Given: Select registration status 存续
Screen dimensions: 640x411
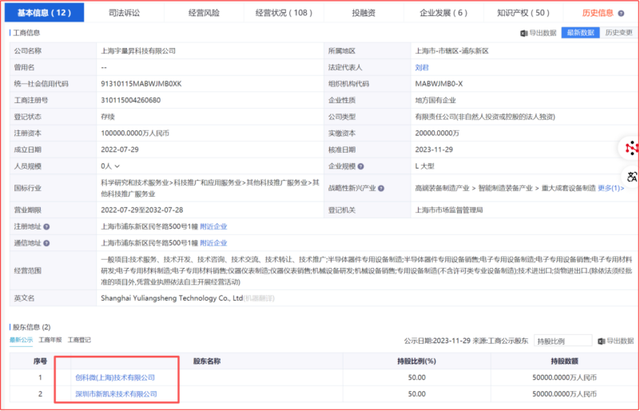Looking at the screenshot, I should 108,117.
